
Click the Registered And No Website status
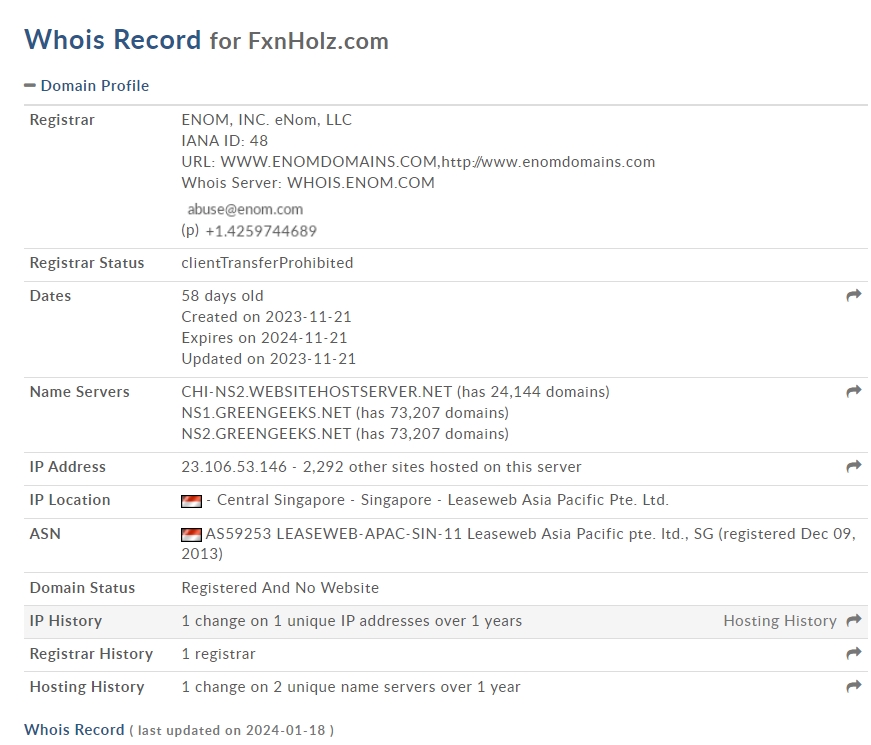point(280,588)
